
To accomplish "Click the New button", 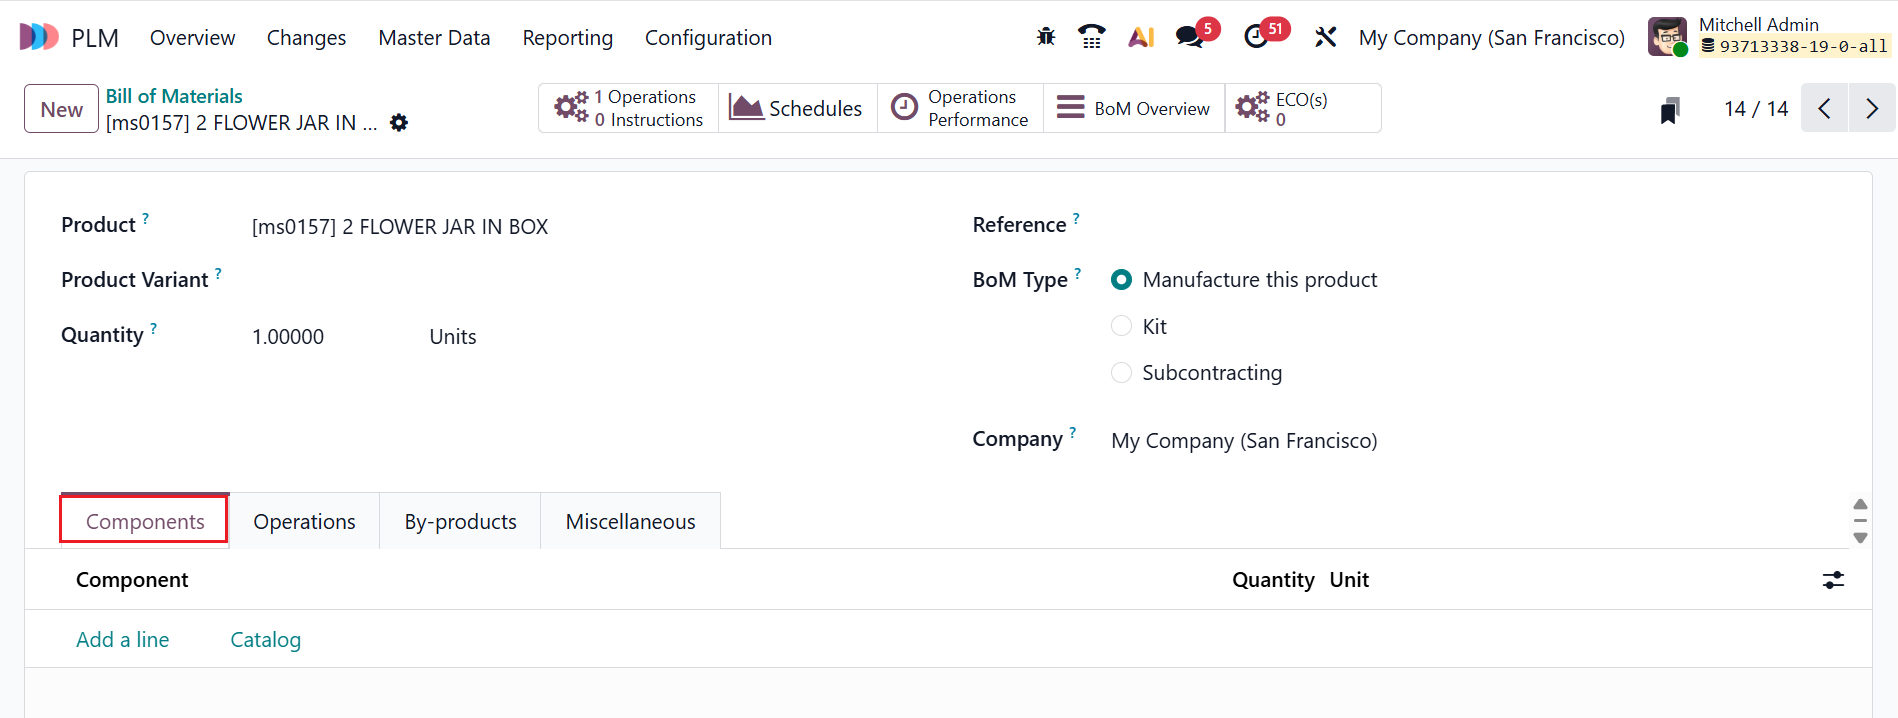I will (x=62, y=109).
